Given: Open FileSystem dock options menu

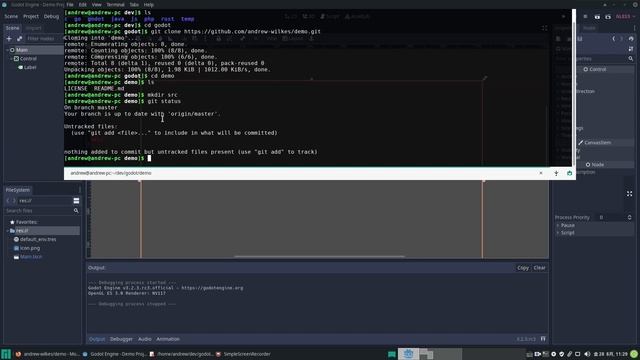Looking at the screenshot, I should pyautogui.click(x=80, y=190).
